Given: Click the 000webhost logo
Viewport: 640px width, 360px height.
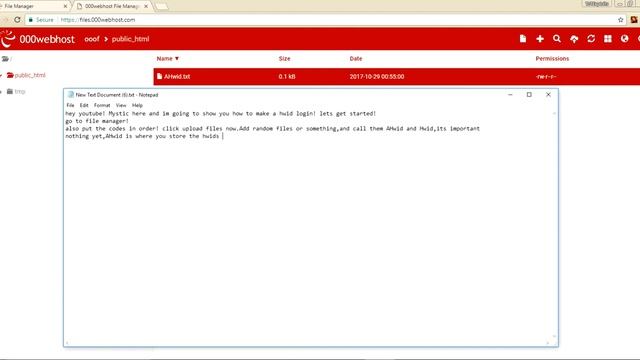Looking at the screenshot, I should click(x=38, y=39).
